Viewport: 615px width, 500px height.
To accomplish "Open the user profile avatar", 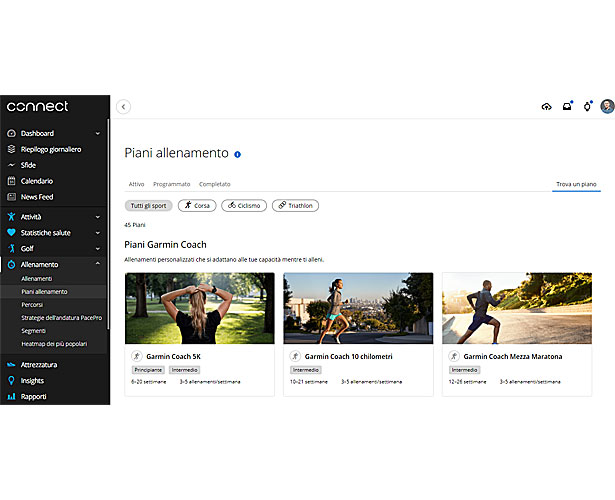I will pos(607,106).
